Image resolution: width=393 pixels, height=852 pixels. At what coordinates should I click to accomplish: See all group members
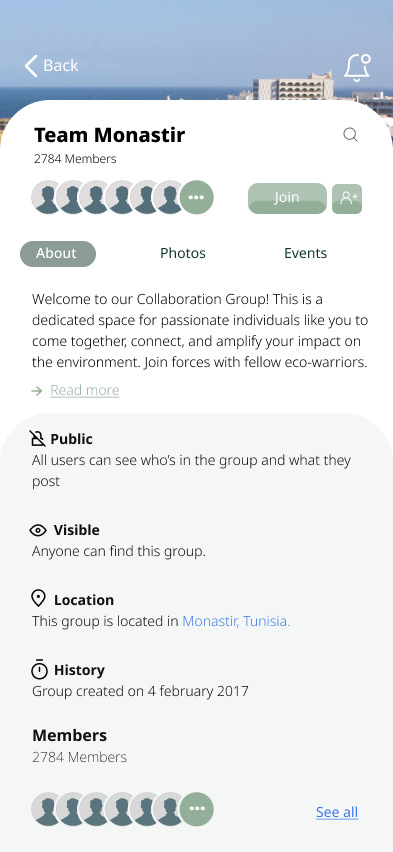pyautogui.click(x=337, y=812)
